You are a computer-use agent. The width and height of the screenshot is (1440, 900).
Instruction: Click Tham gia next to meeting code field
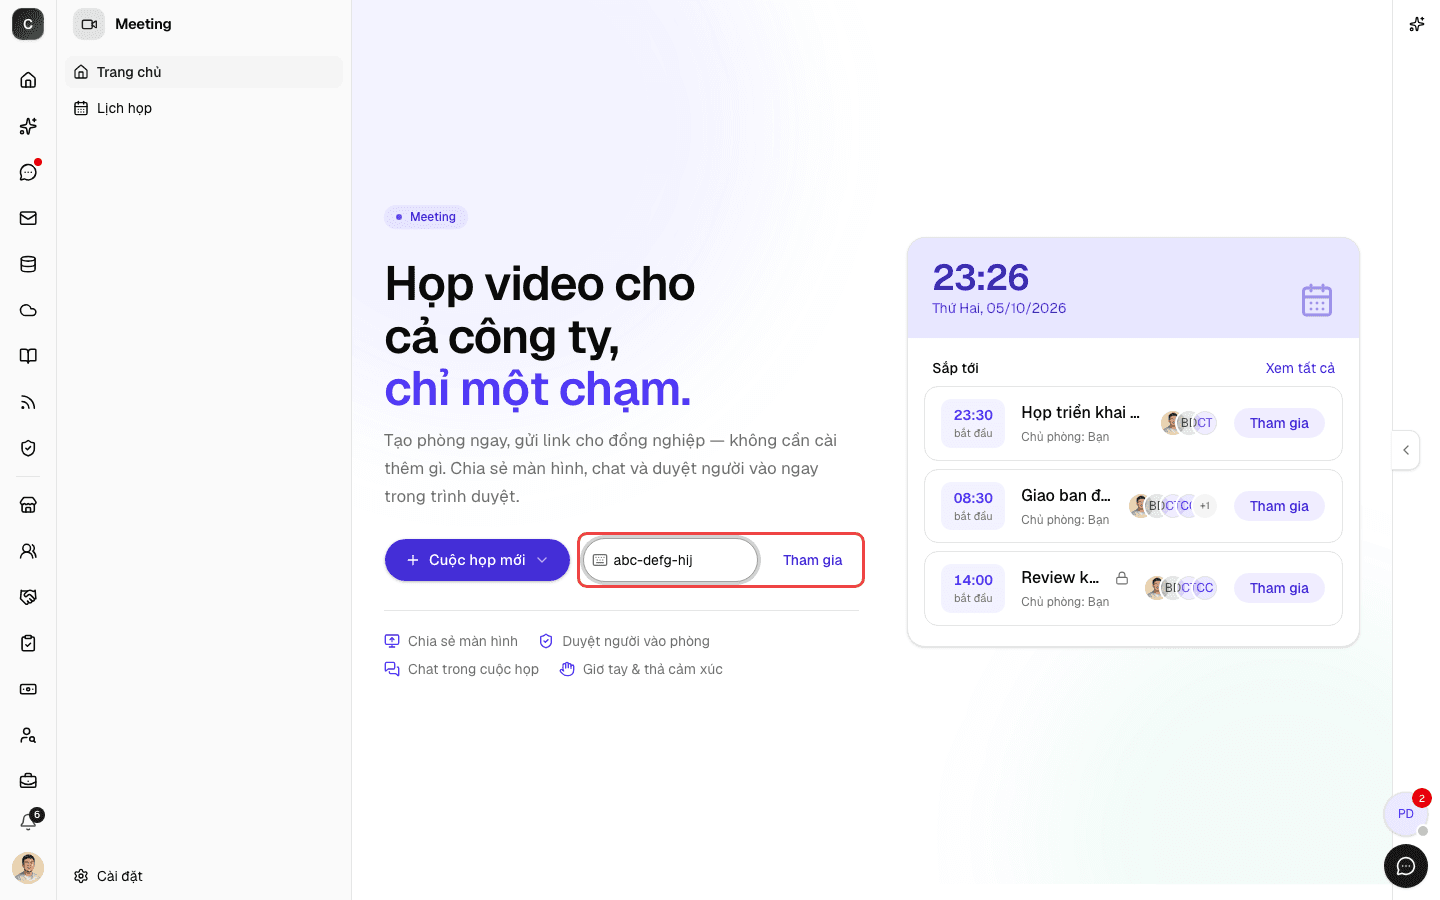pyautogui.click(x=812, y=560)
